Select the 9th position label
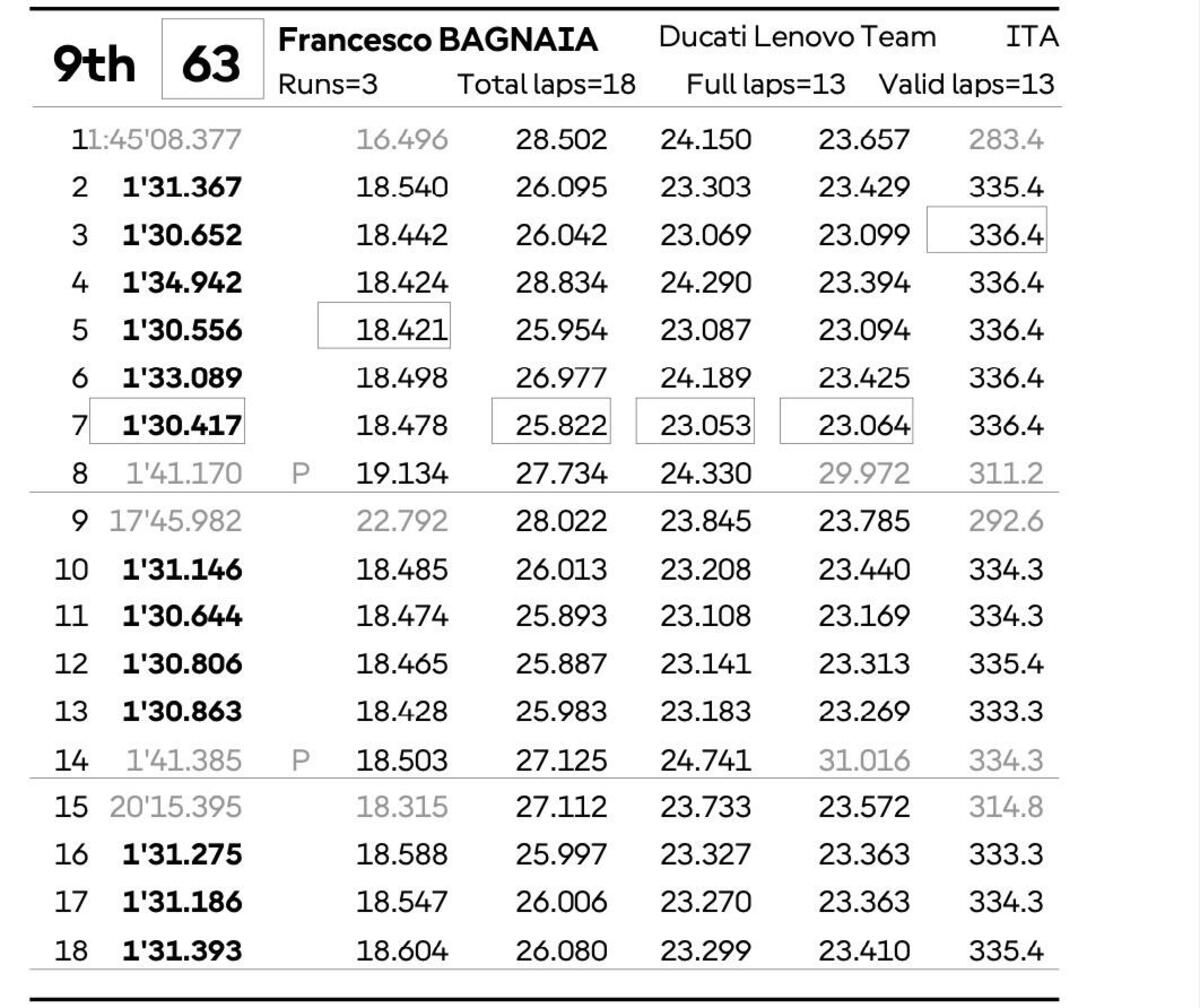 coord(94,63)
